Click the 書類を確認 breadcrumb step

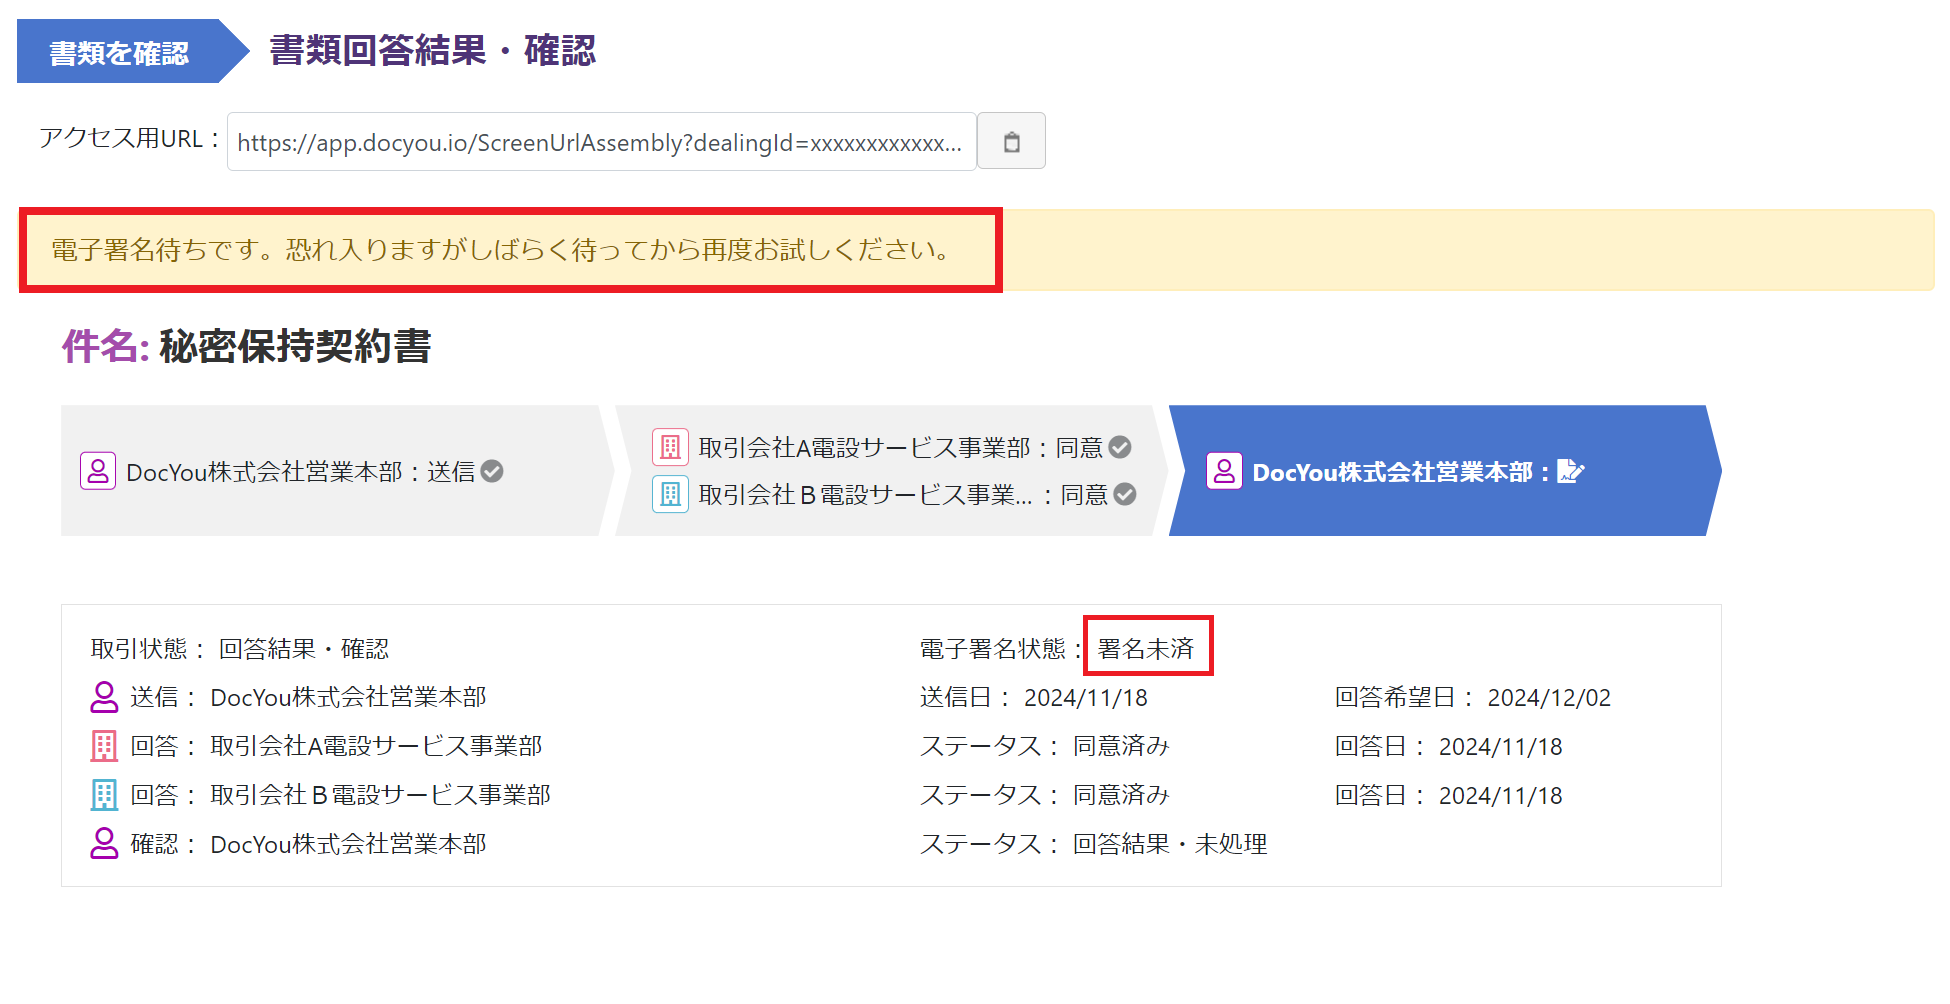click(120, 52)
